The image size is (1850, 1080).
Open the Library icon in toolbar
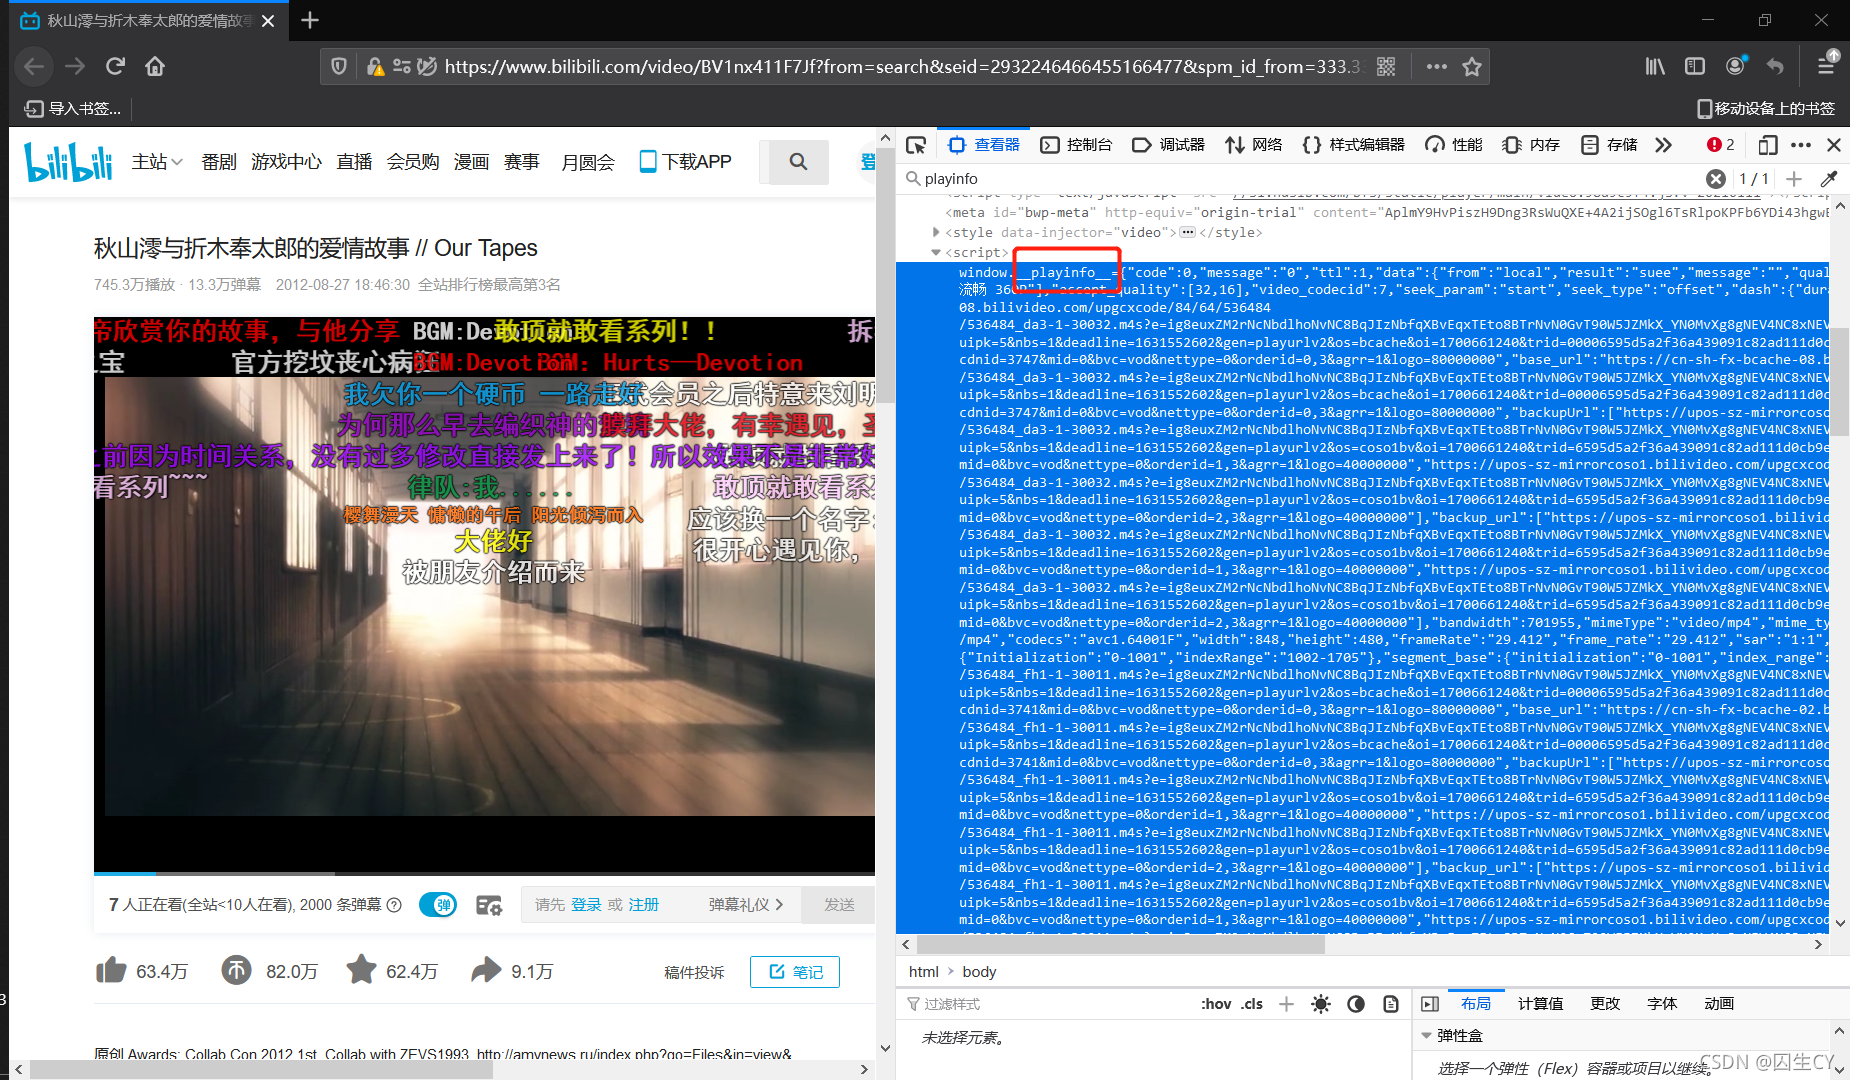pyautogui.click(x=1655, y=66)
